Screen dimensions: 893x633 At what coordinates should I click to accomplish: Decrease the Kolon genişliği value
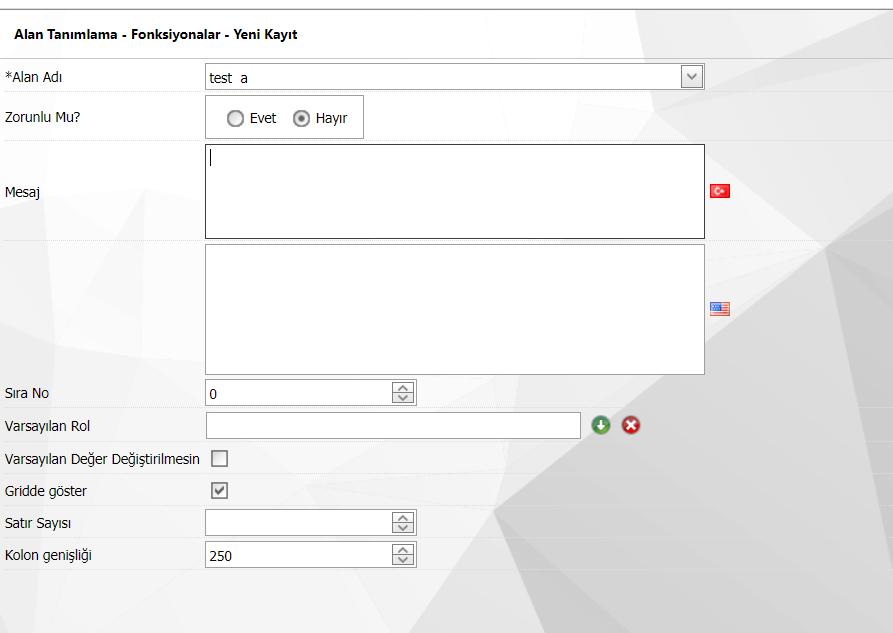(403, 560)
